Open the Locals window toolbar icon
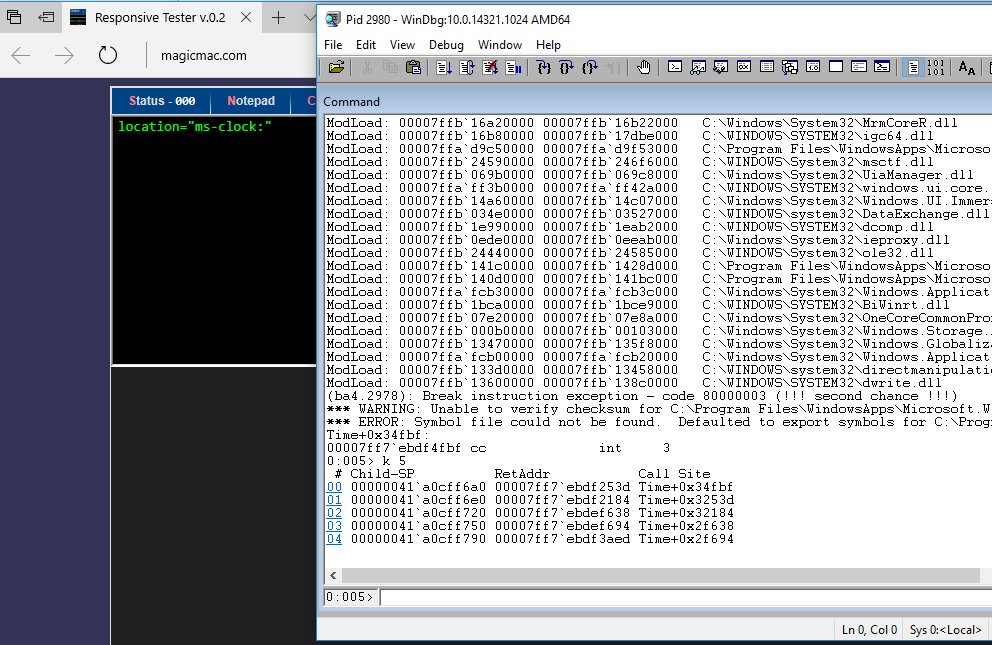This screenshot has height=645, width=992. [721, 68]
